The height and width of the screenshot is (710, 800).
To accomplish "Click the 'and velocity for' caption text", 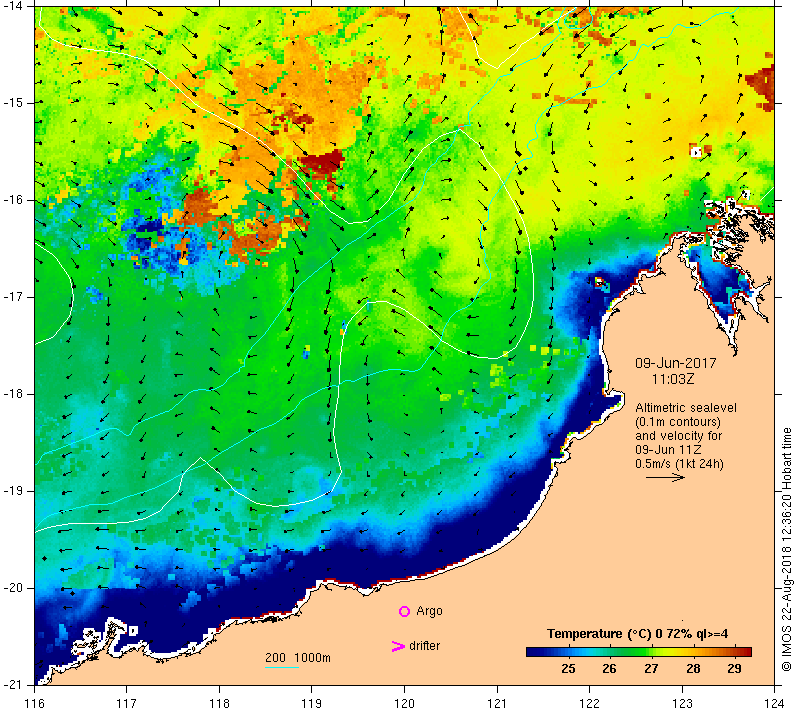I will pyautogui.click(x=679, y=436).
